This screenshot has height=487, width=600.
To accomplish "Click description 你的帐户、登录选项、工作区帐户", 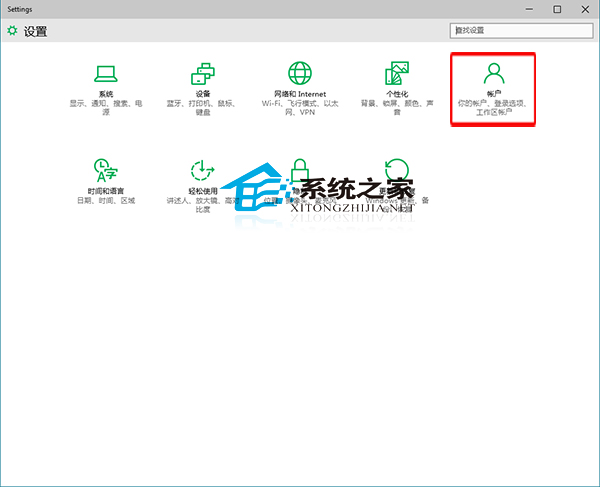I will [x=494, y=108].
